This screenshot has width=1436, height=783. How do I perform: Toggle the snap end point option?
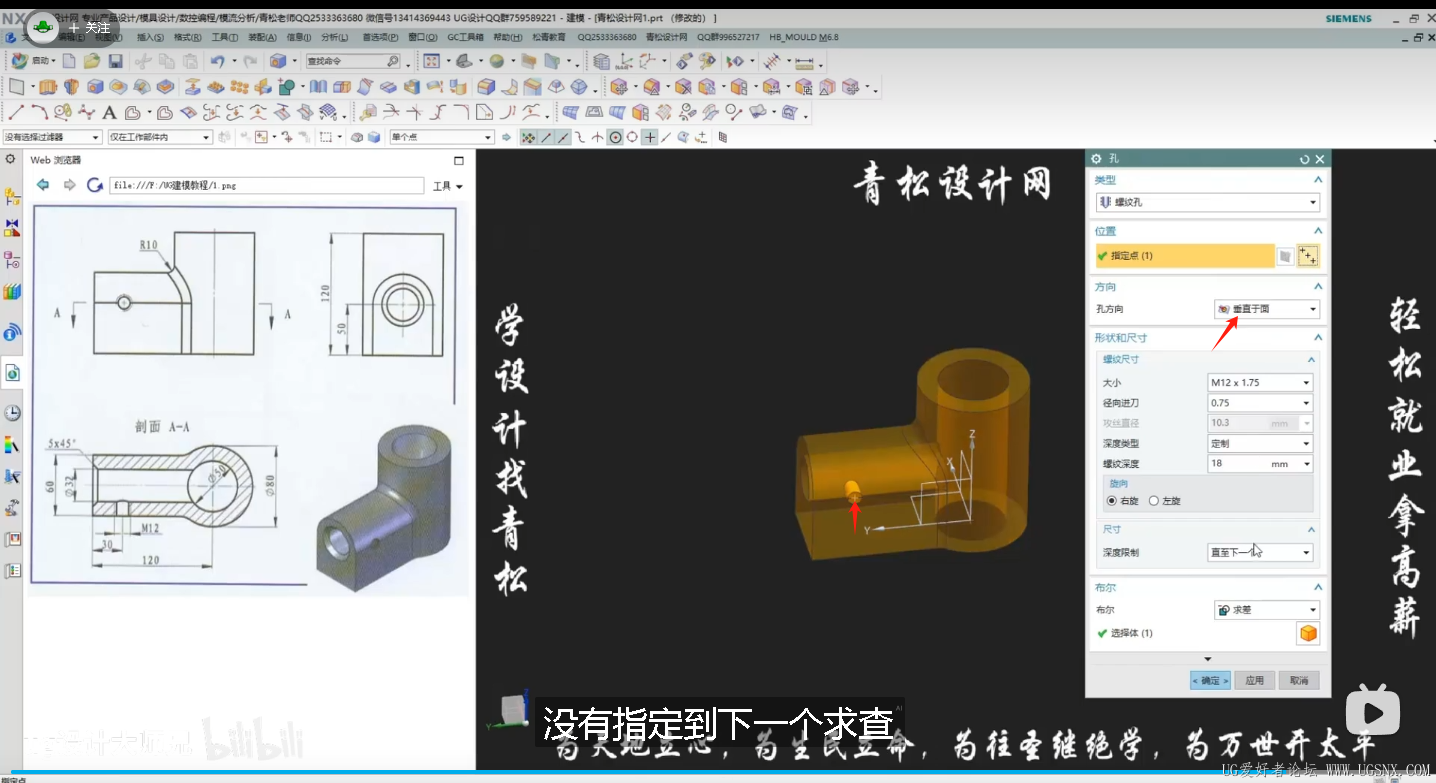(546, 137)
